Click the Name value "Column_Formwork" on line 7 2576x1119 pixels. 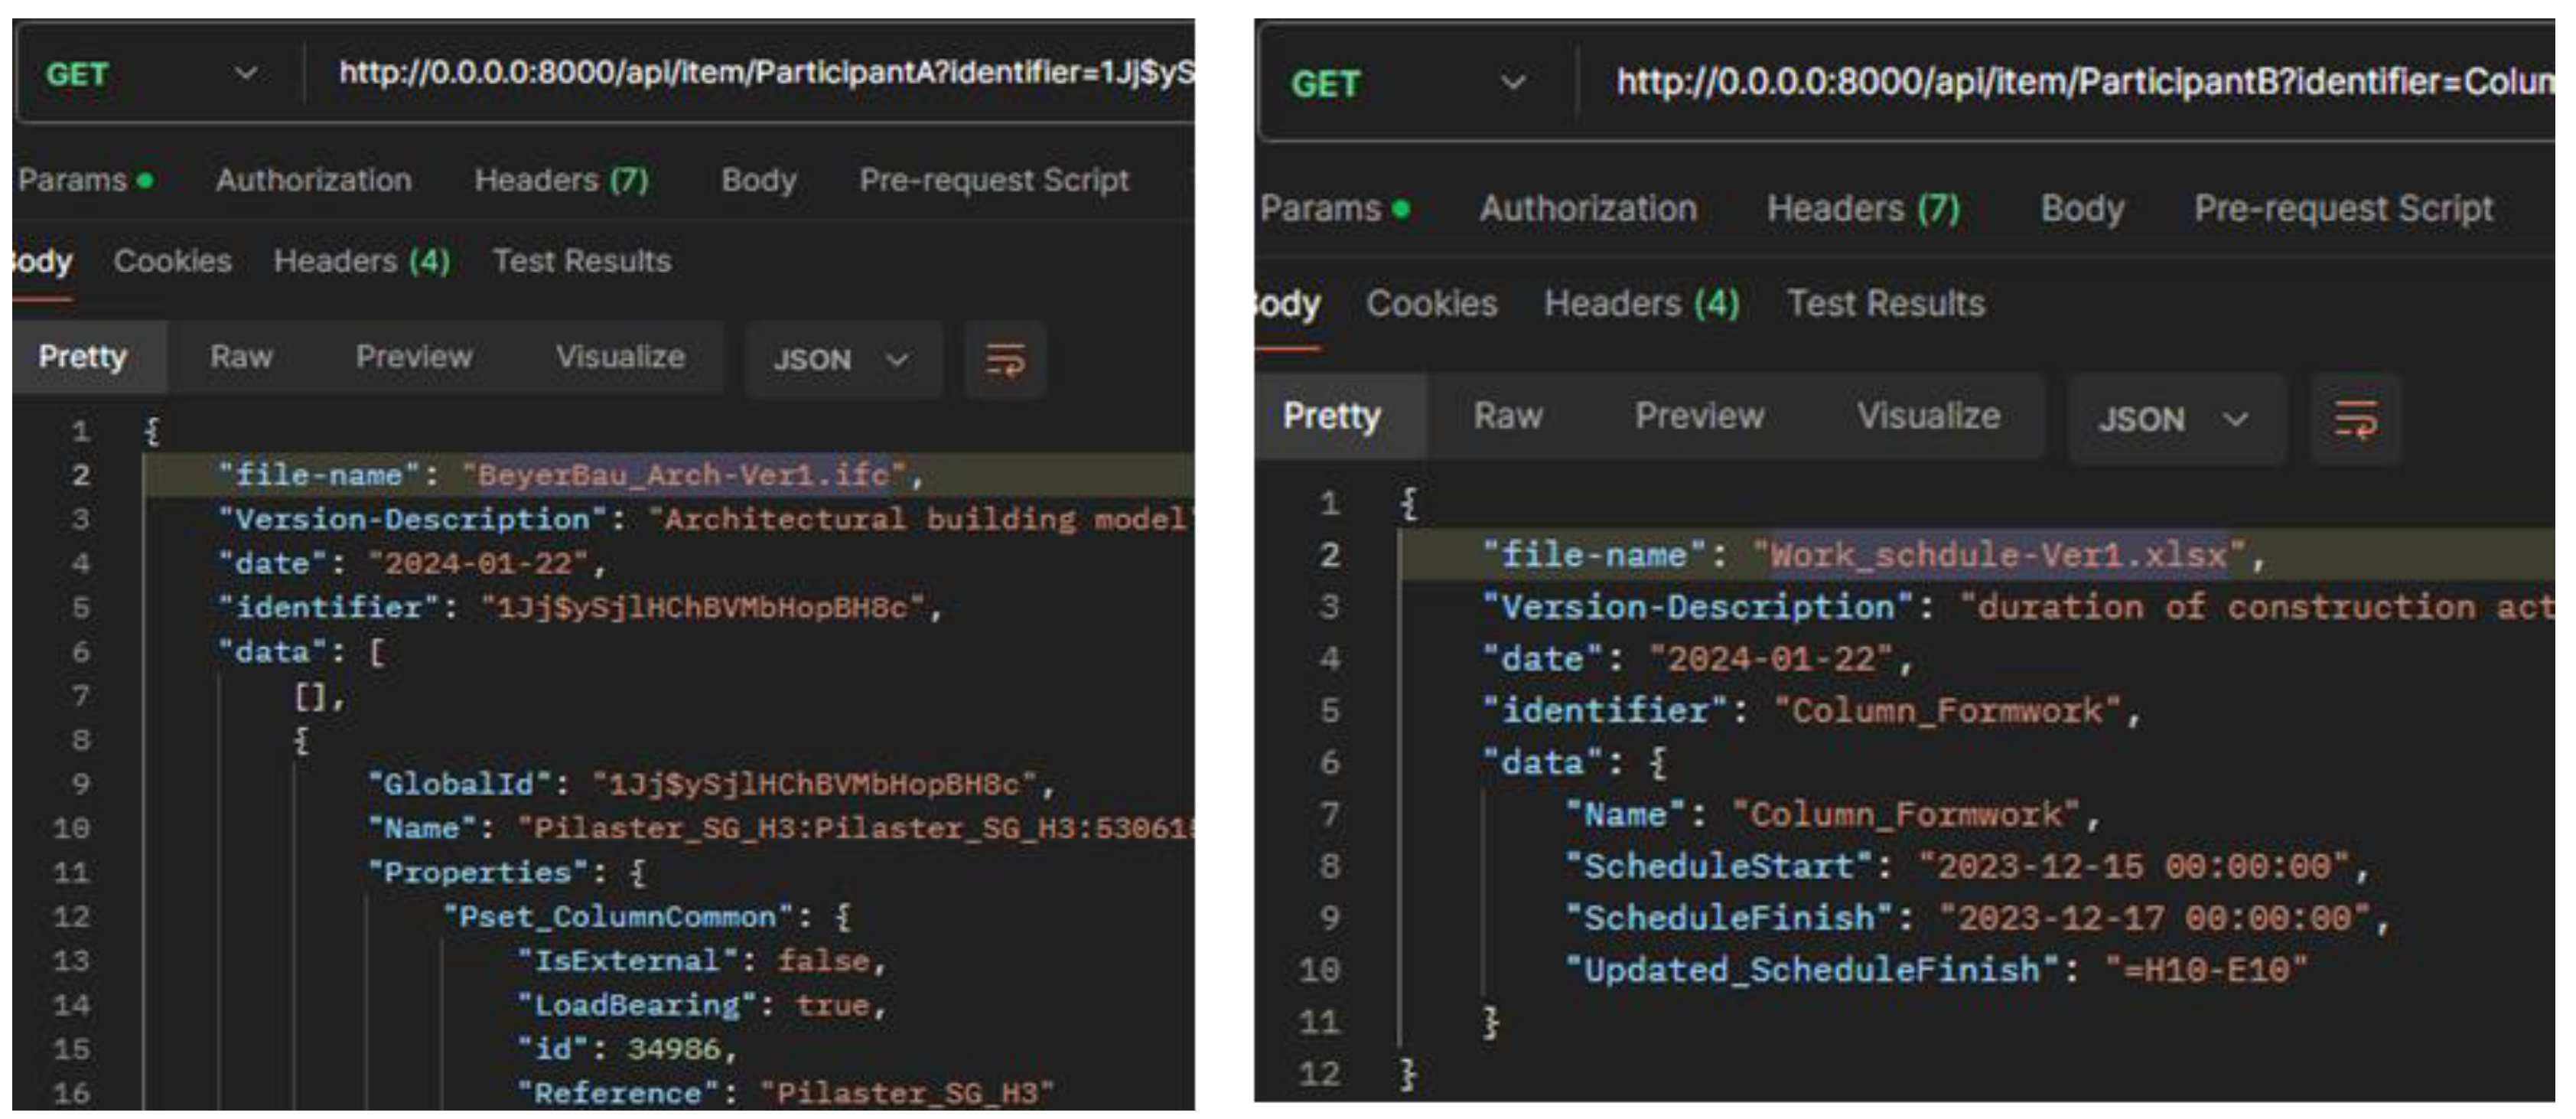click(x=1906, y=815)
